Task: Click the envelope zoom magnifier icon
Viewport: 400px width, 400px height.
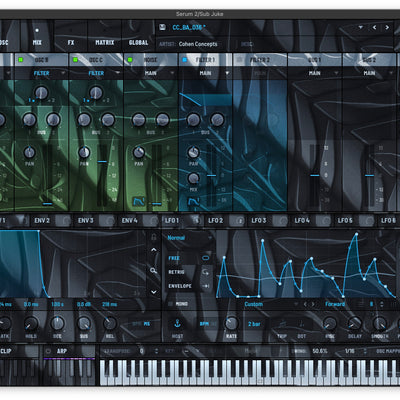Action: click(x=153, y=270)
